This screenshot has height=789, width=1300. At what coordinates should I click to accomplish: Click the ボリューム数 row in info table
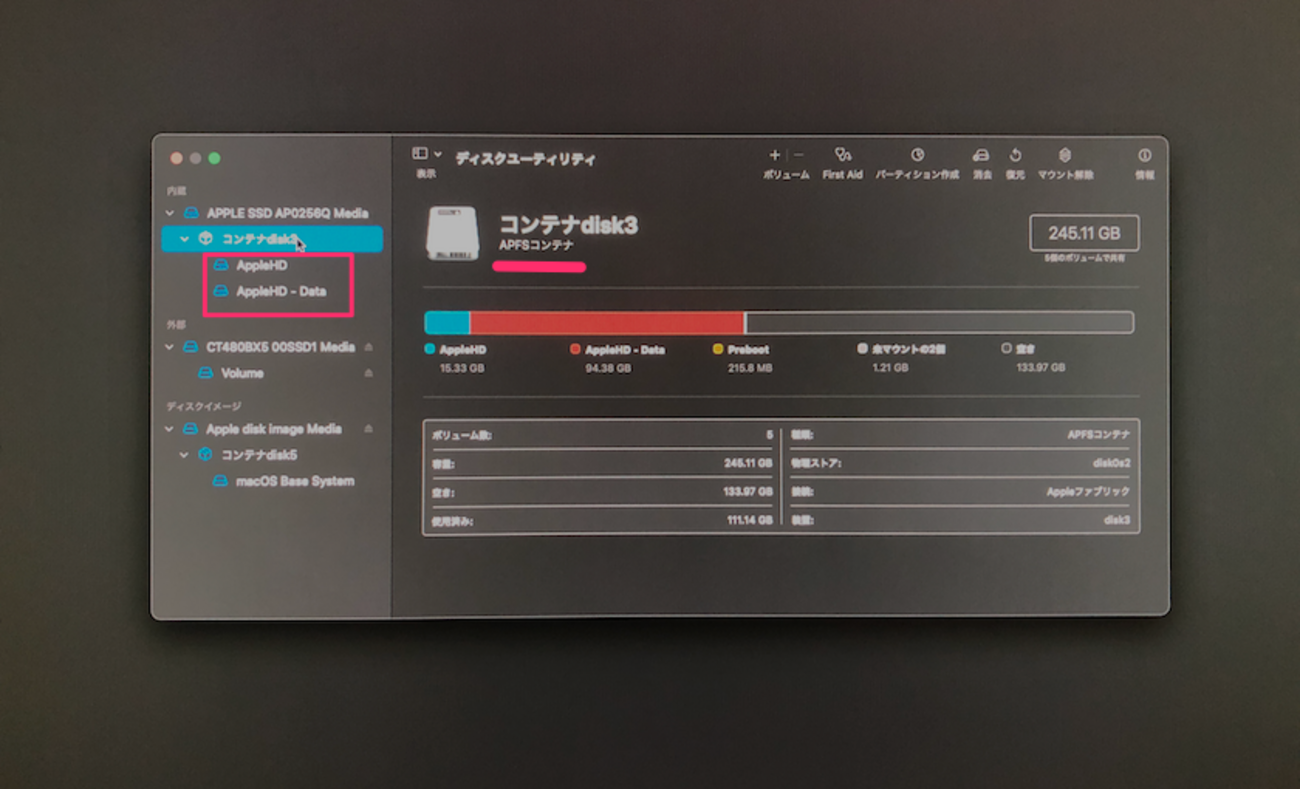[x=602, y=436]
